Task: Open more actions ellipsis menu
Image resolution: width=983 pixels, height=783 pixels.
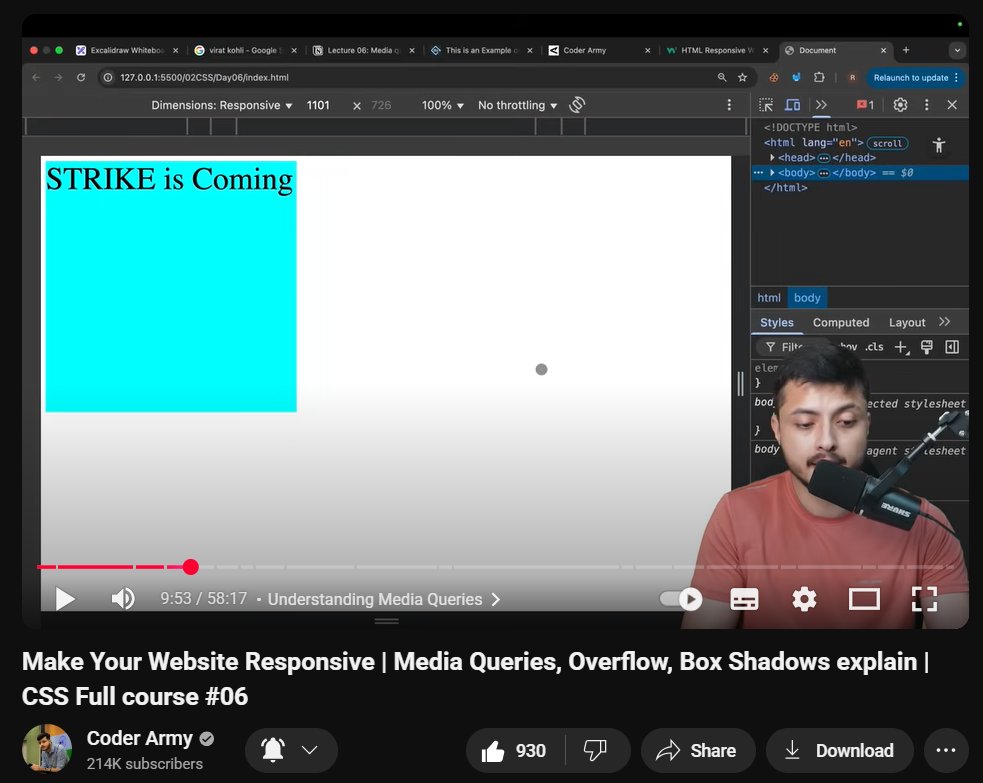Action: pyautogui.click(x=945, y=750)
